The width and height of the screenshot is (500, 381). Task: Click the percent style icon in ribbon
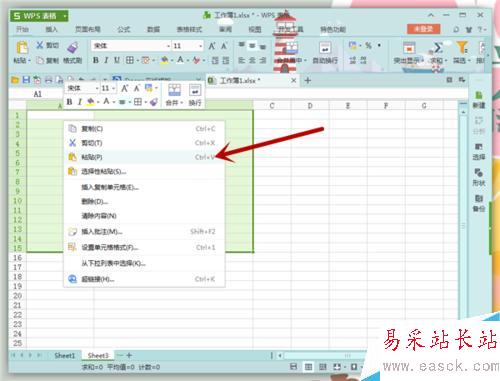click(x=368, y=45)
